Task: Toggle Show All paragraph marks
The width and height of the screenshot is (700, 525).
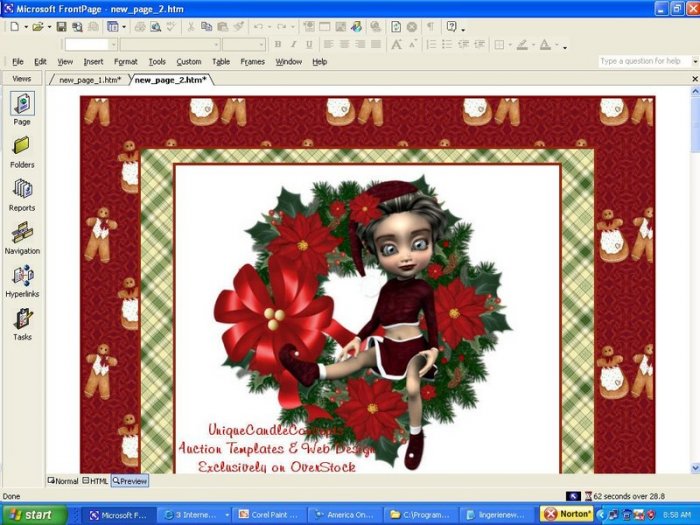Action: coord(430,27)
